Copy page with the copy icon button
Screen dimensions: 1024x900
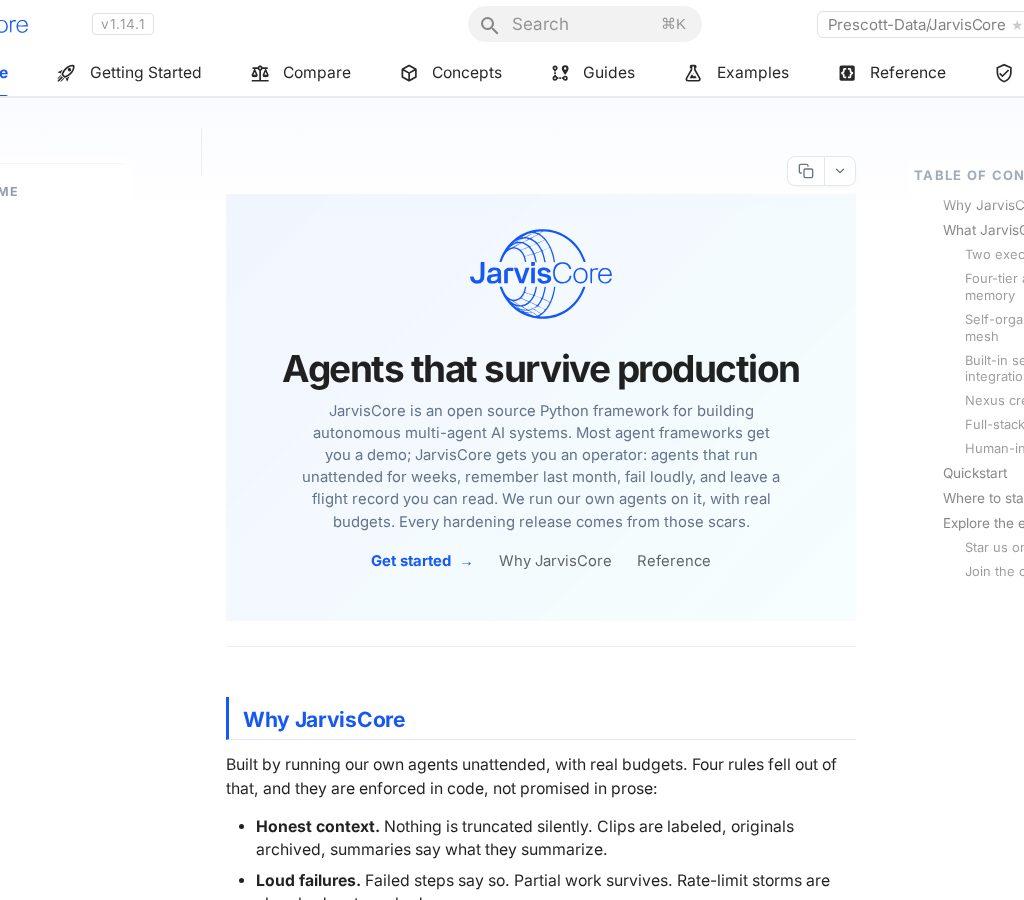806,171
